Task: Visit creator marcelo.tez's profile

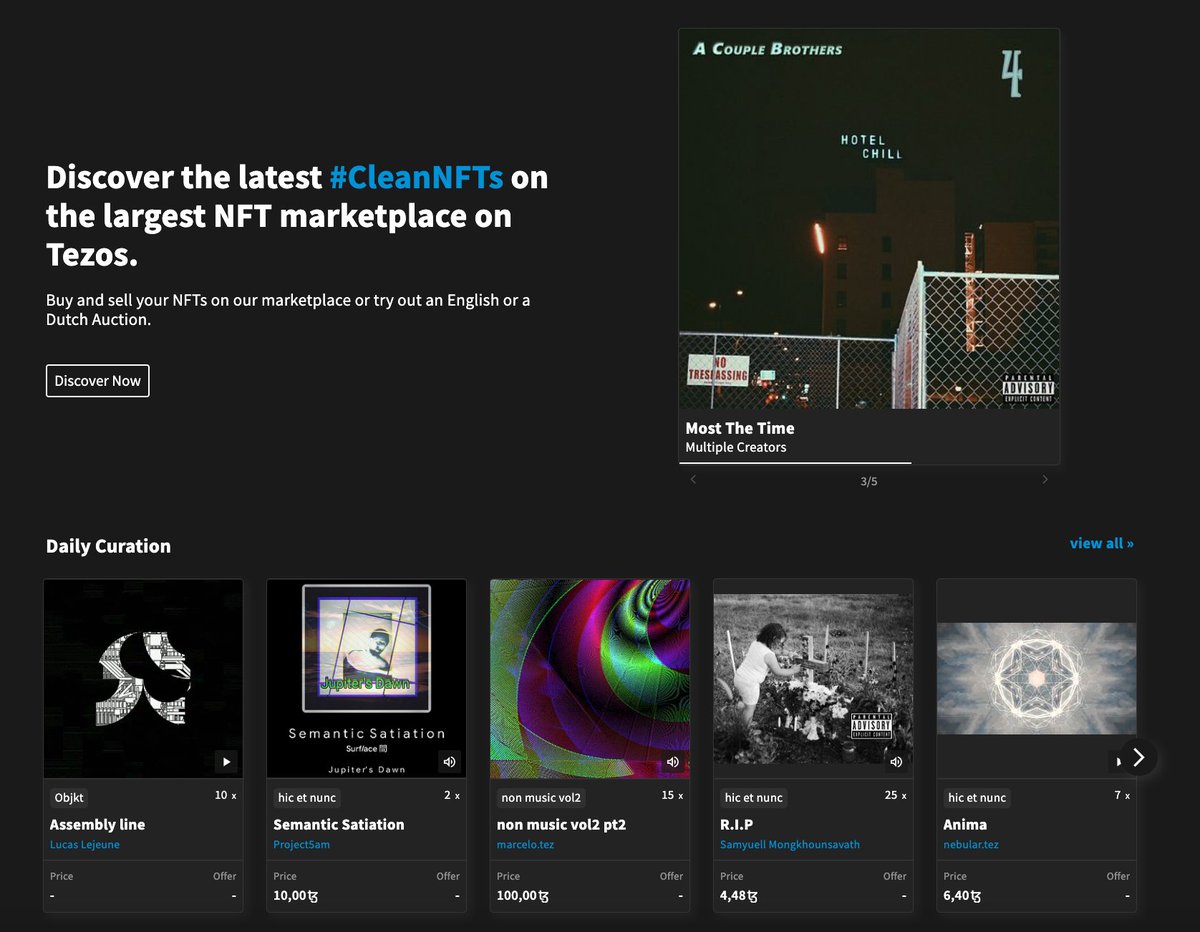Action: [x=525, y=845]
